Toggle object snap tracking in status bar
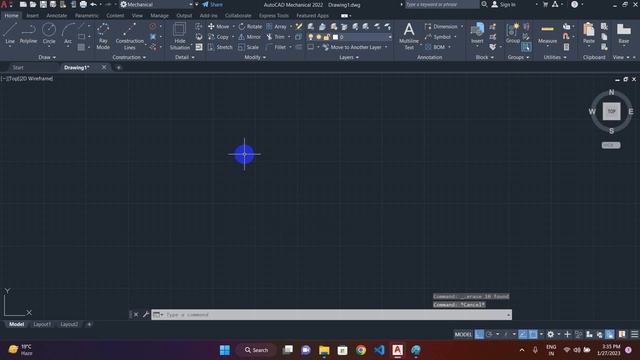 click(523, 334)
